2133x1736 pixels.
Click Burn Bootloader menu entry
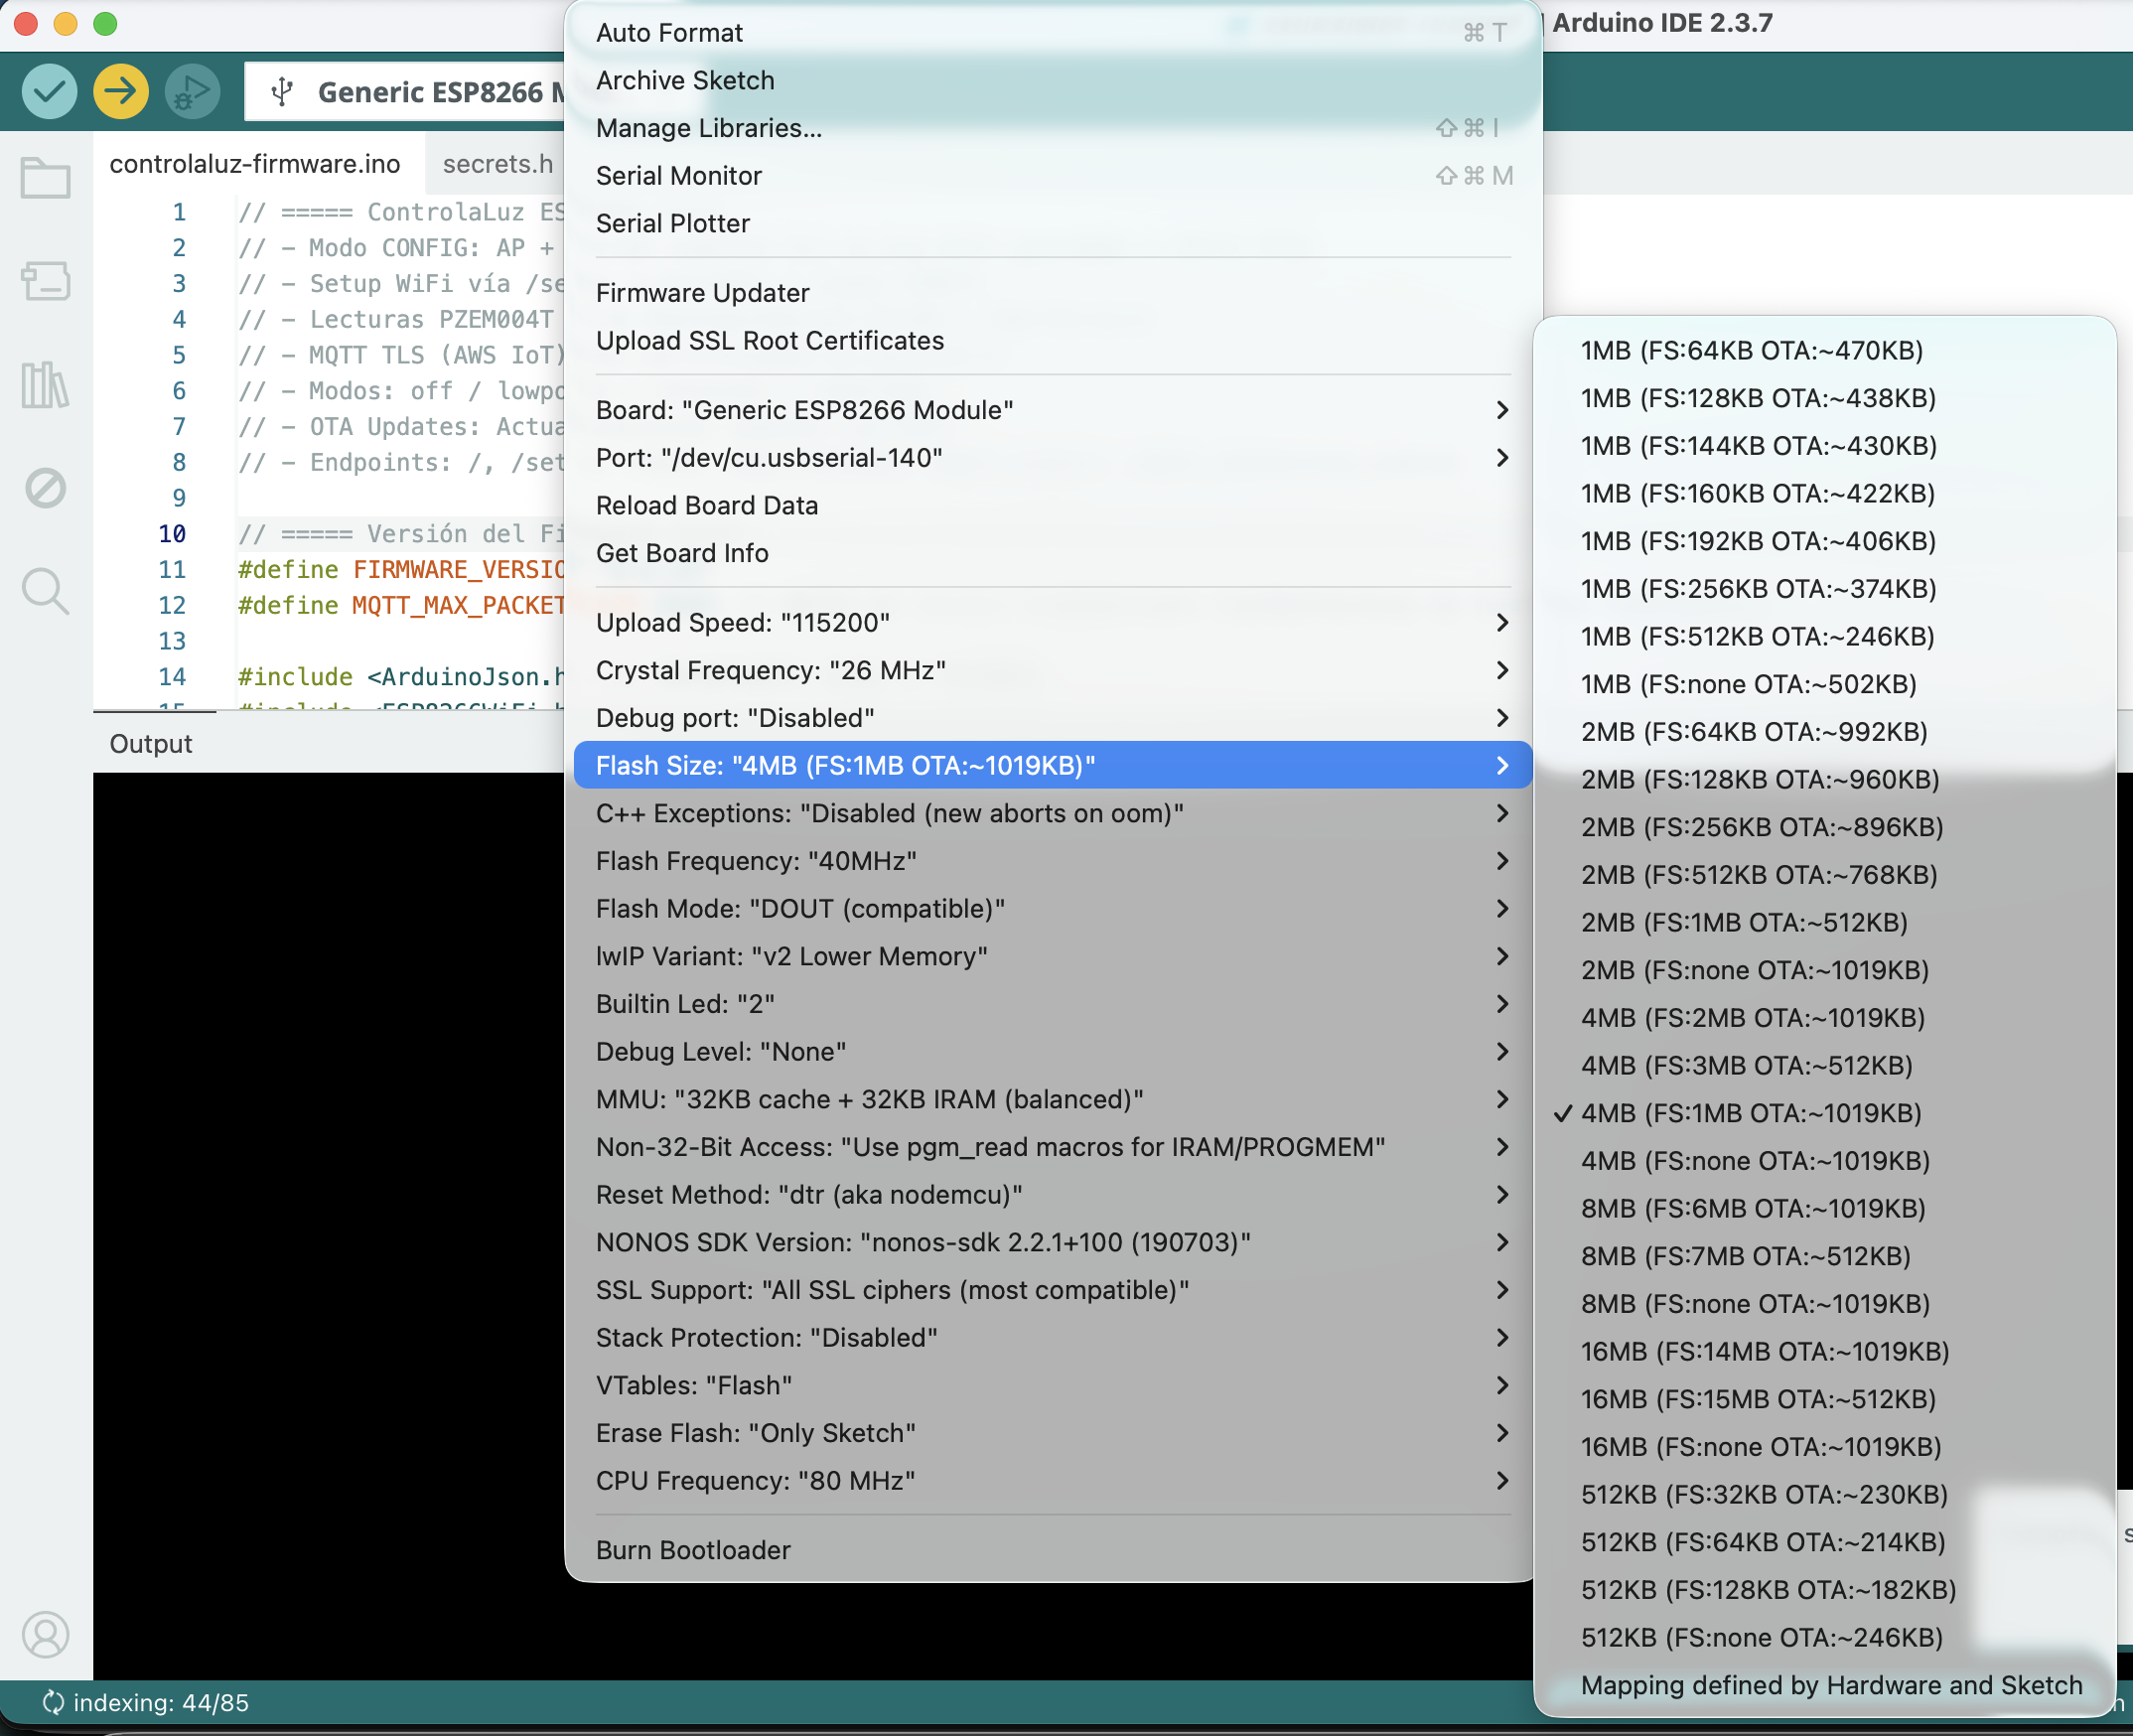coord(693,1550)
